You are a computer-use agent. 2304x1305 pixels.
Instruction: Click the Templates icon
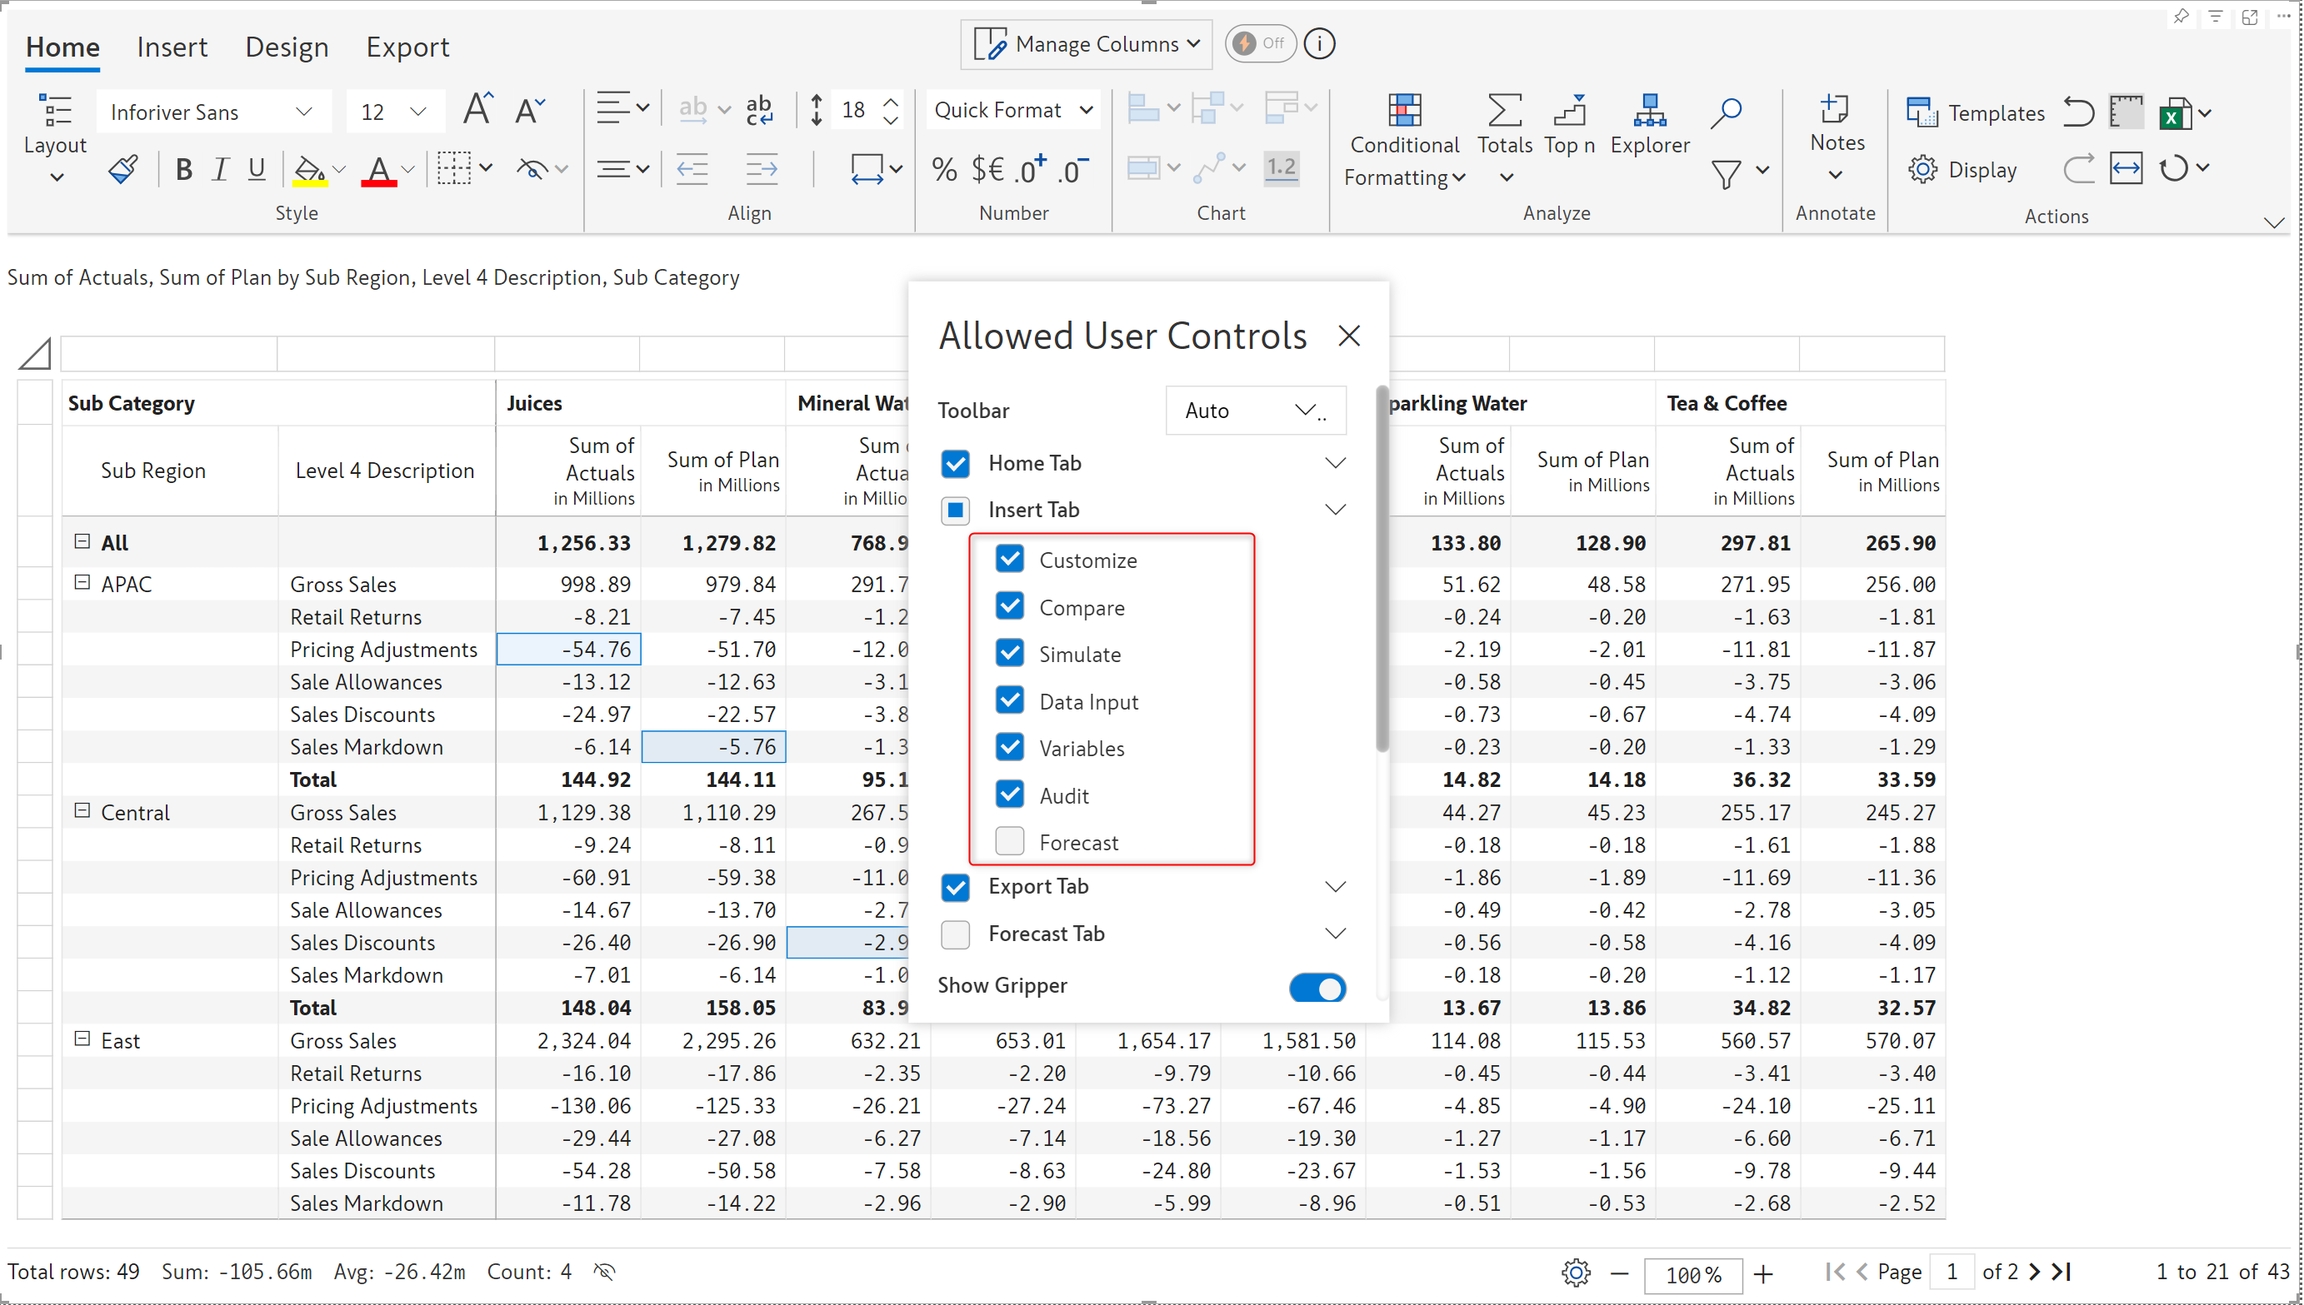click(x=1921, y=112)
